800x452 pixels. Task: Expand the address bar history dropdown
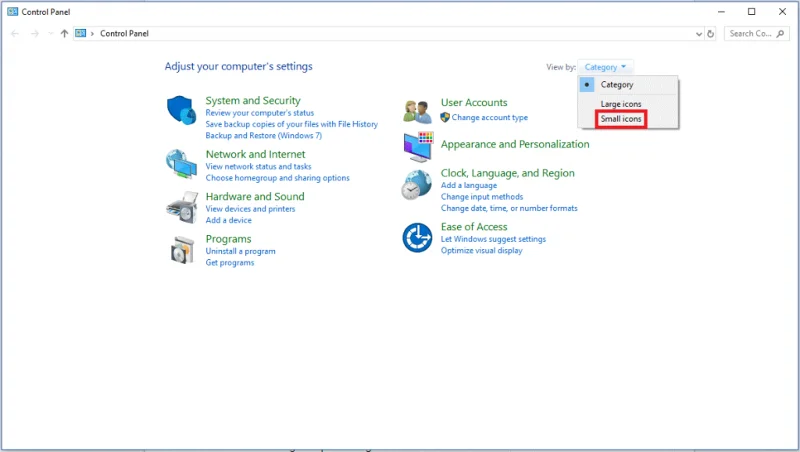point(697,33)
